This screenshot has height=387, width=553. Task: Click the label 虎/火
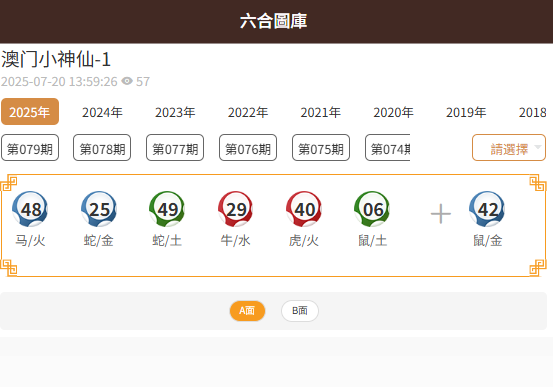(x=304, y=241)
